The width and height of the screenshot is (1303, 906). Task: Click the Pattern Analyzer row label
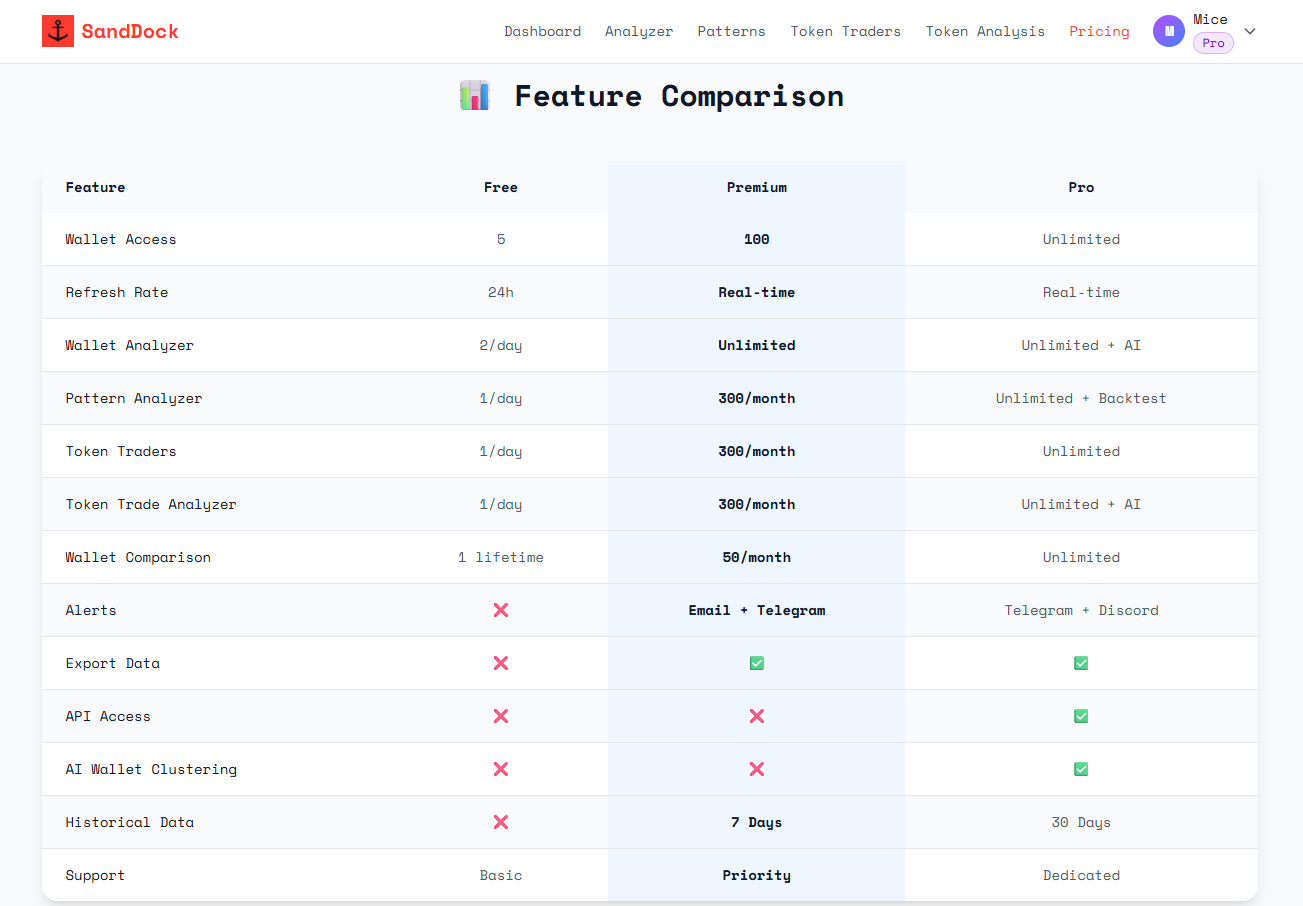[134, 398]
